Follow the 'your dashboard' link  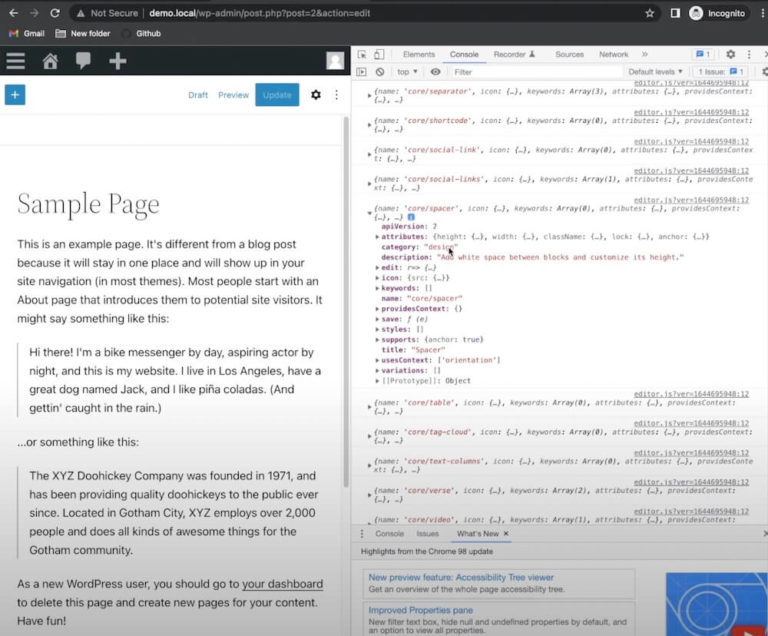(x=282, y=584)
